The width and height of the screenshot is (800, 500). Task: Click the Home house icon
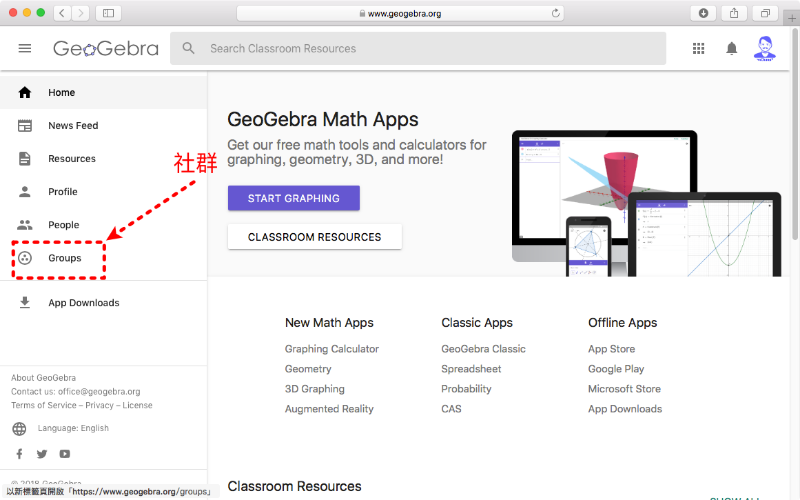24,92
